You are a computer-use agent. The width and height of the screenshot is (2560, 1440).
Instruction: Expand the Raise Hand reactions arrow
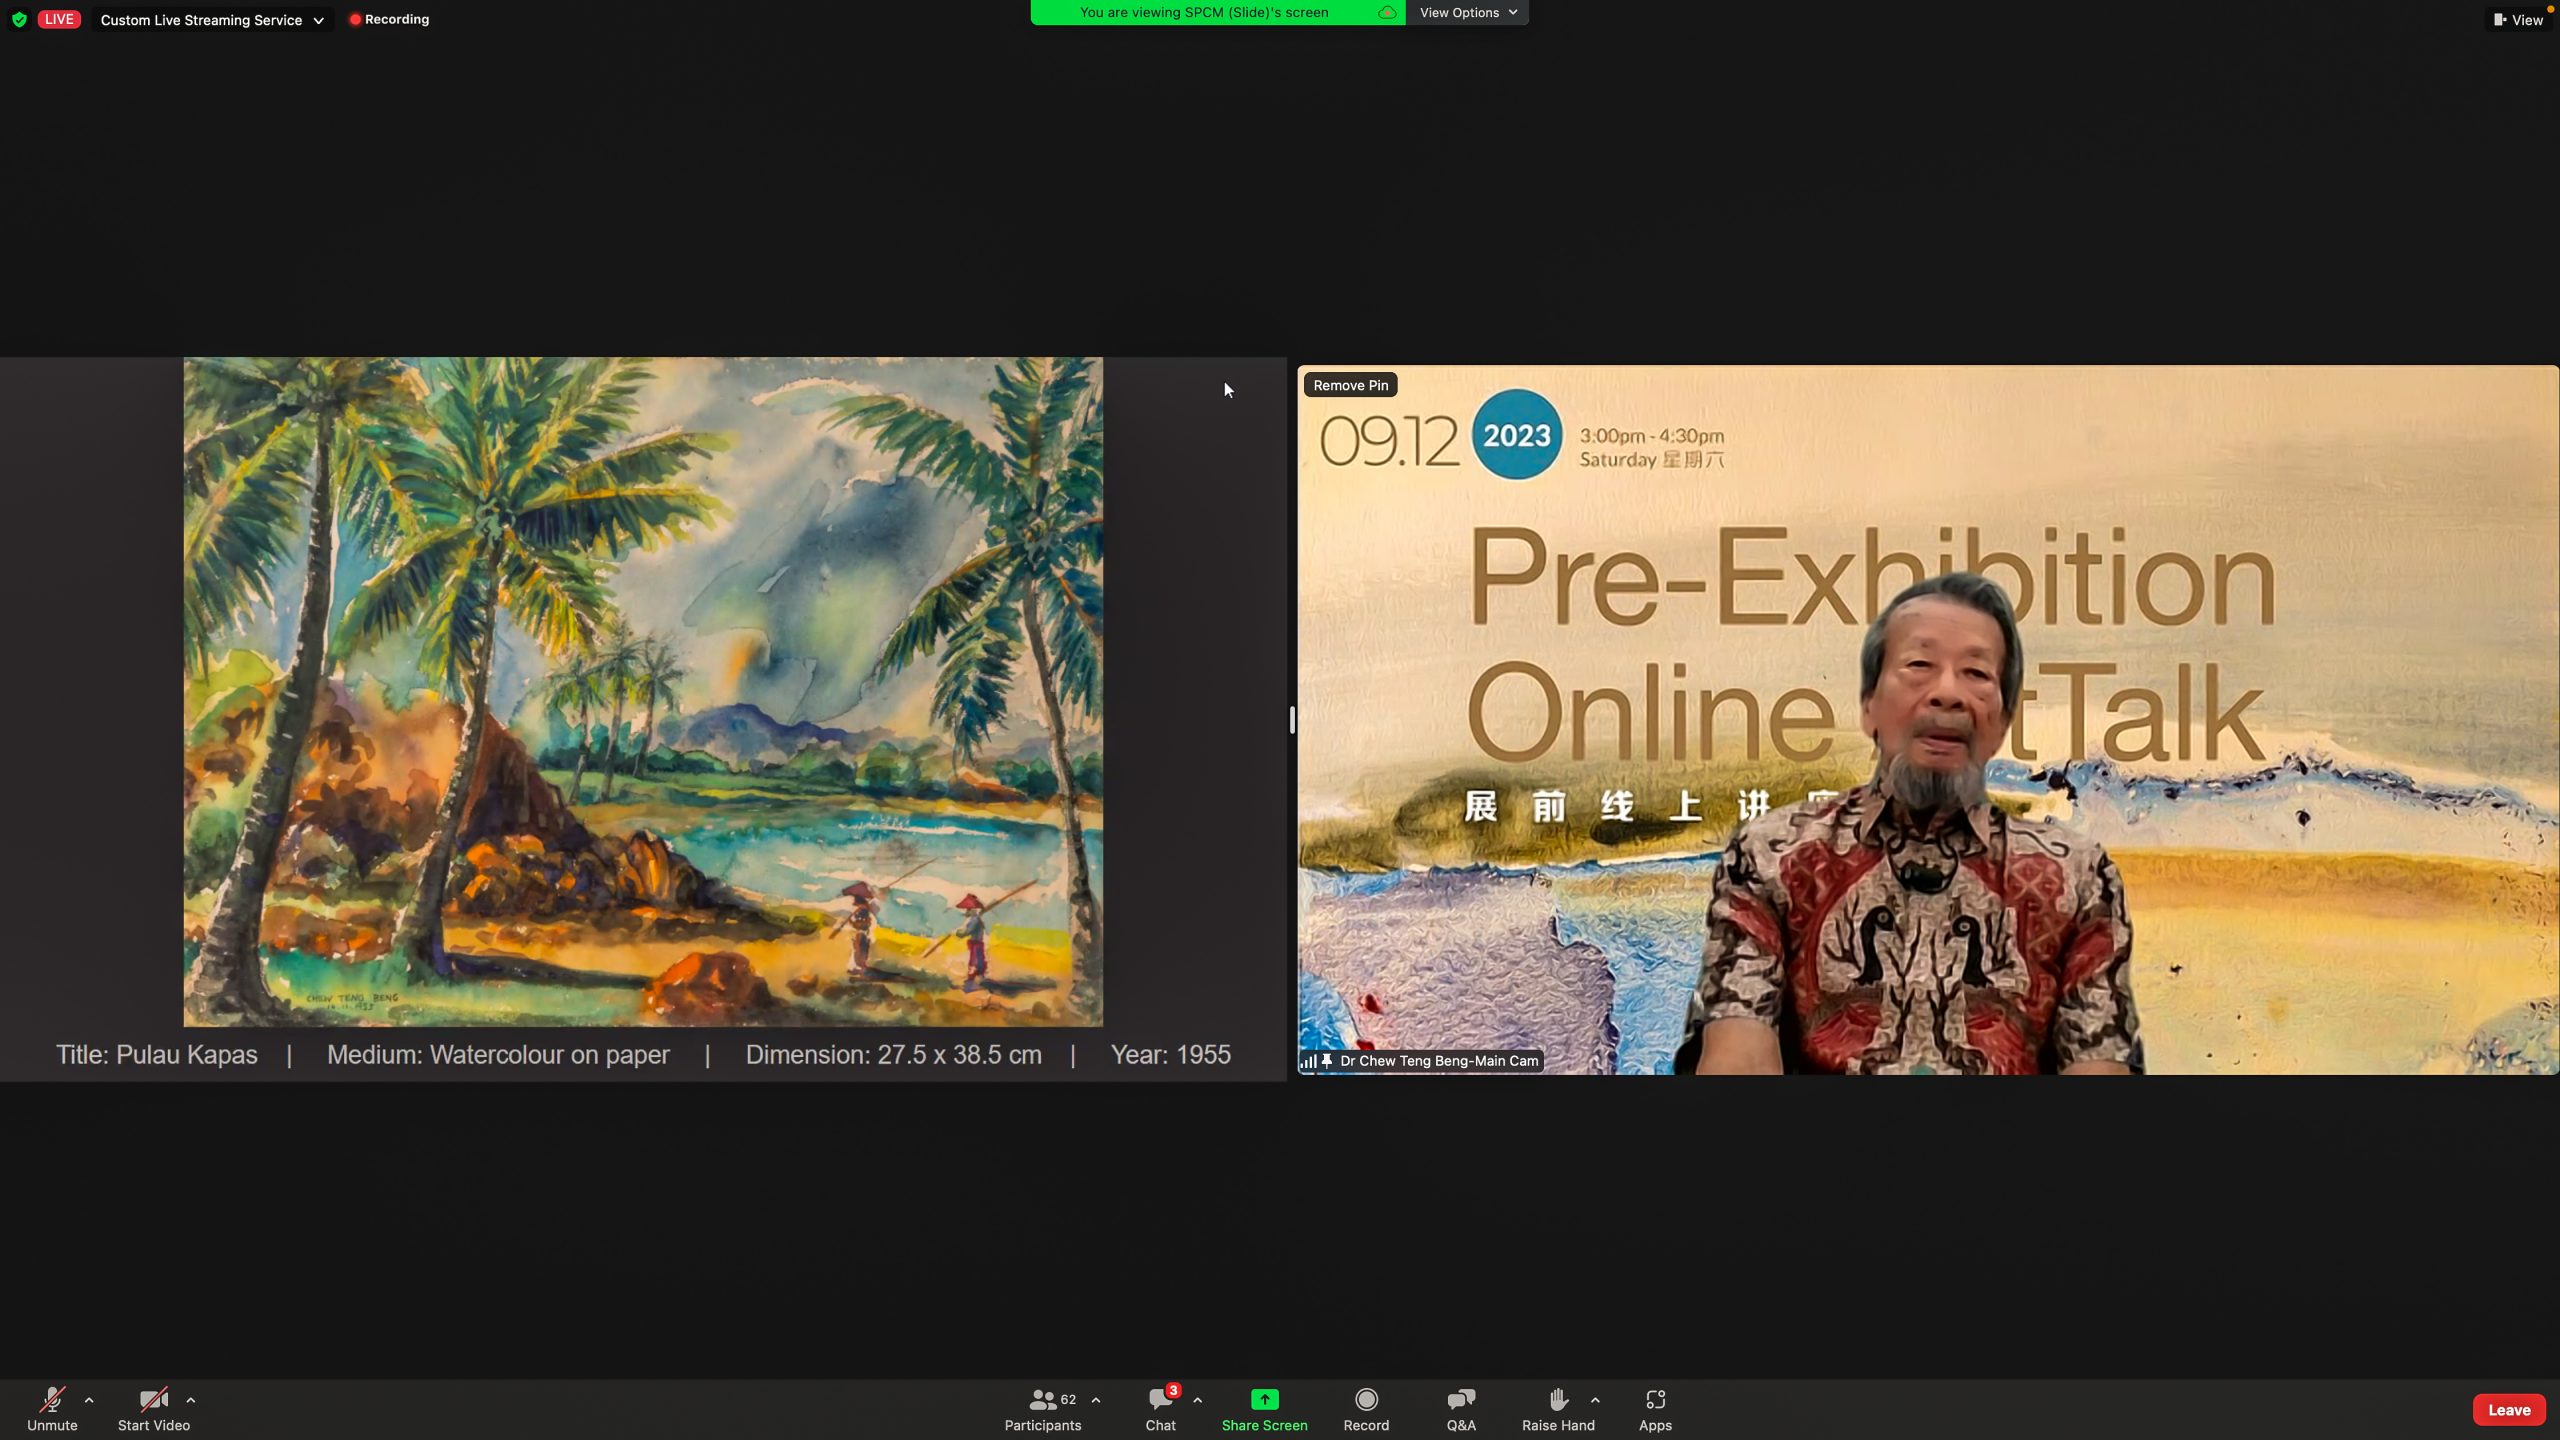tap(1595, 1400)
